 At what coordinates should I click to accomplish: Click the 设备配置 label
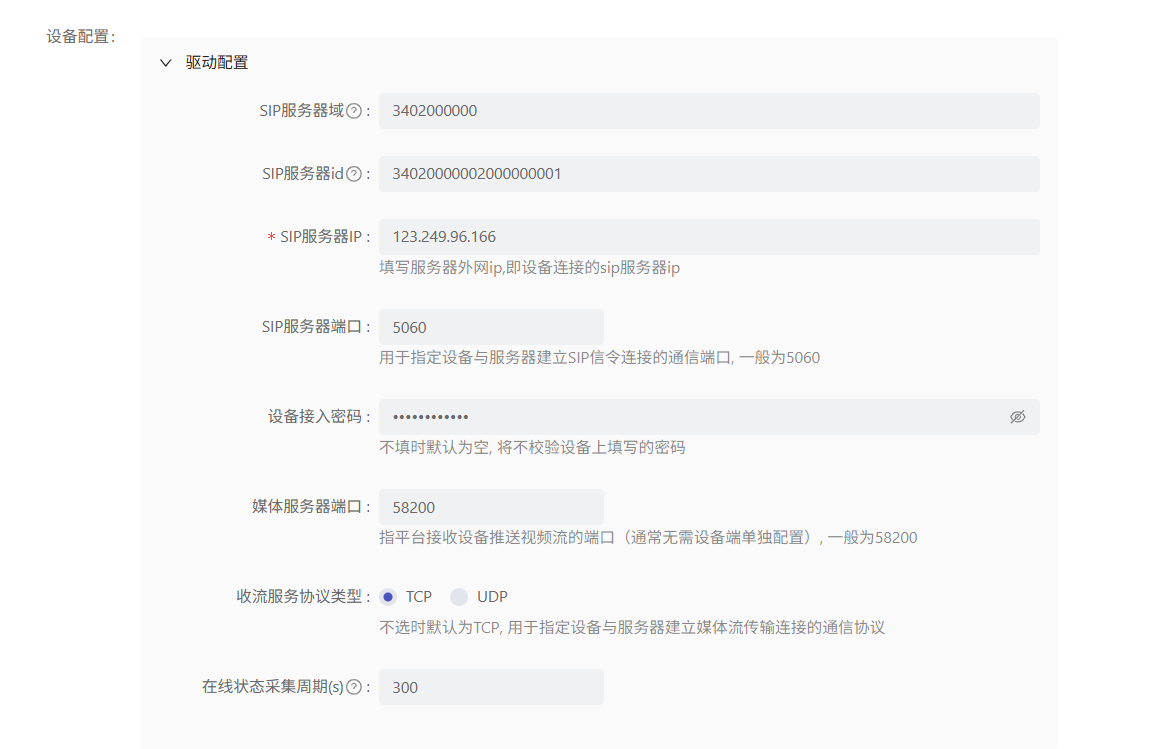click(80, 37)
